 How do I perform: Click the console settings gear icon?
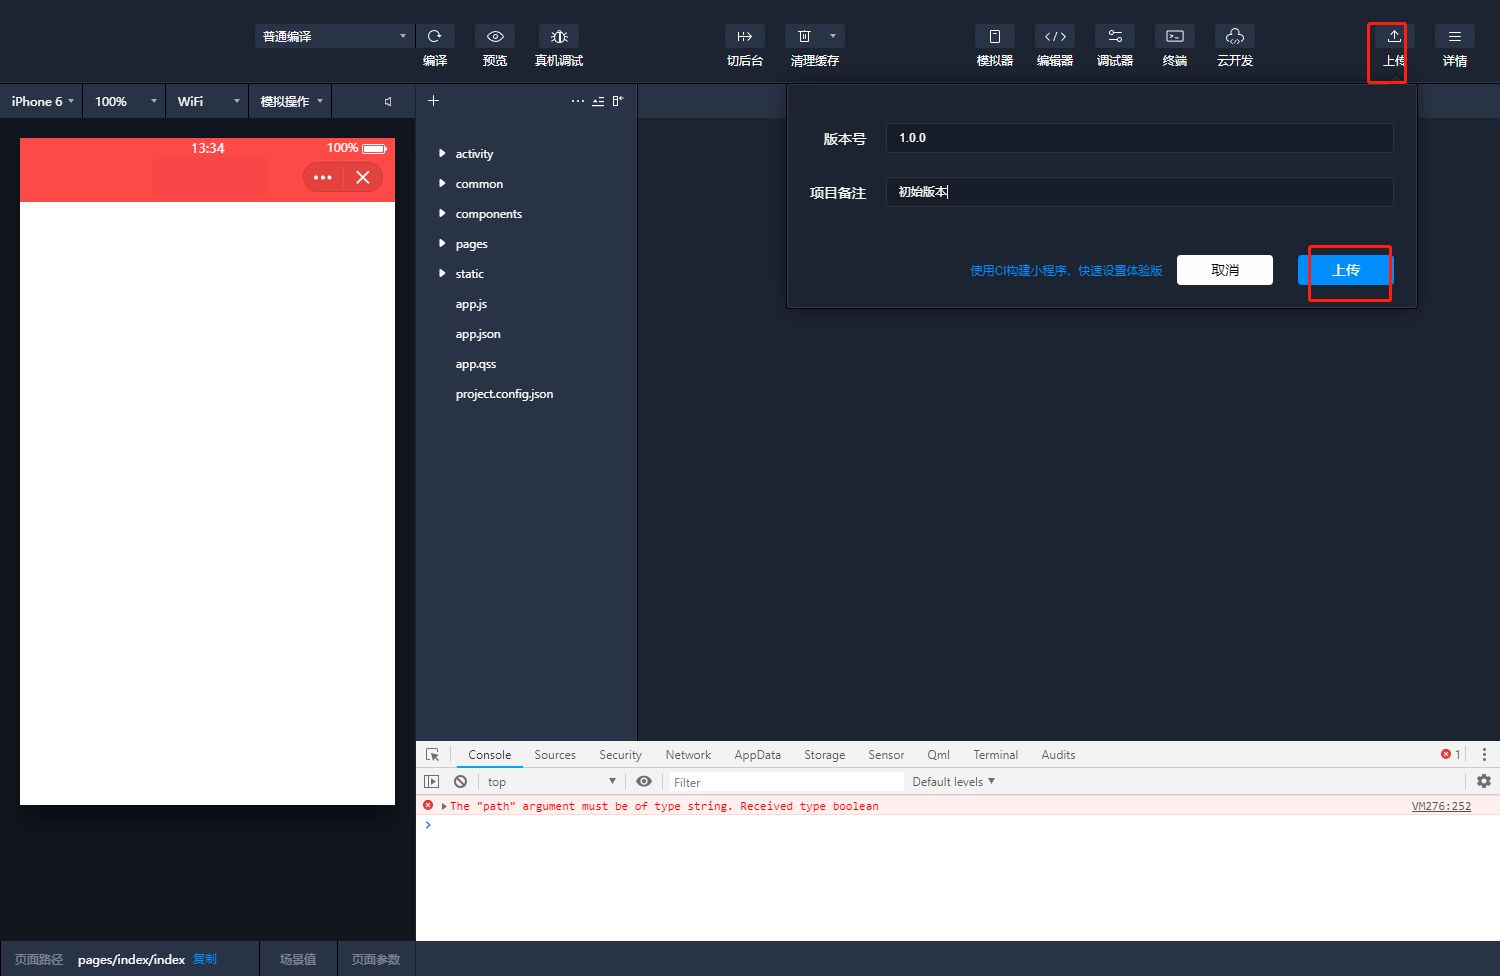click(1484, 781)
